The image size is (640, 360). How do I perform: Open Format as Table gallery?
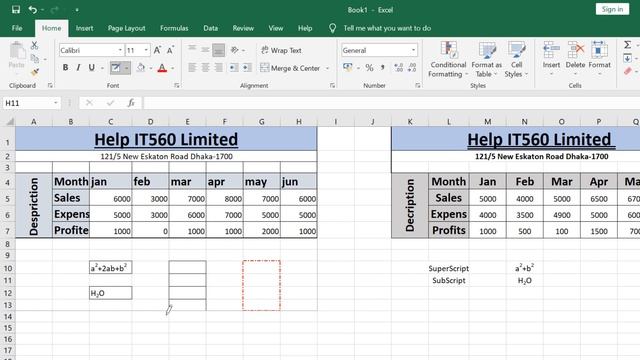[487, 60]
